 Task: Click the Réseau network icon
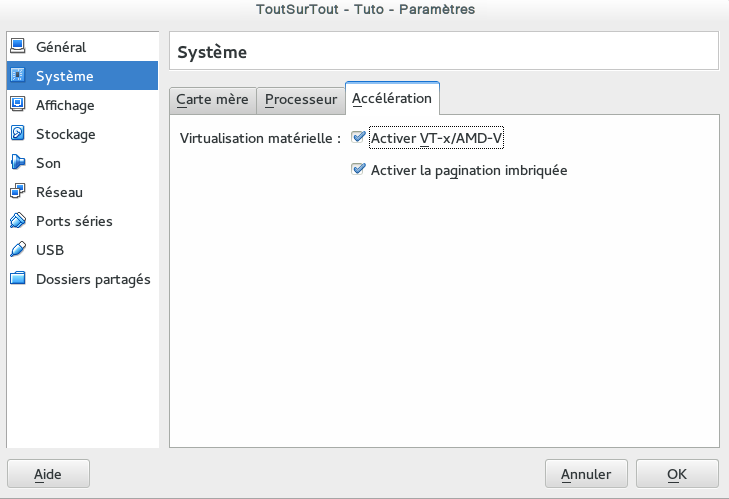point(18,191)
